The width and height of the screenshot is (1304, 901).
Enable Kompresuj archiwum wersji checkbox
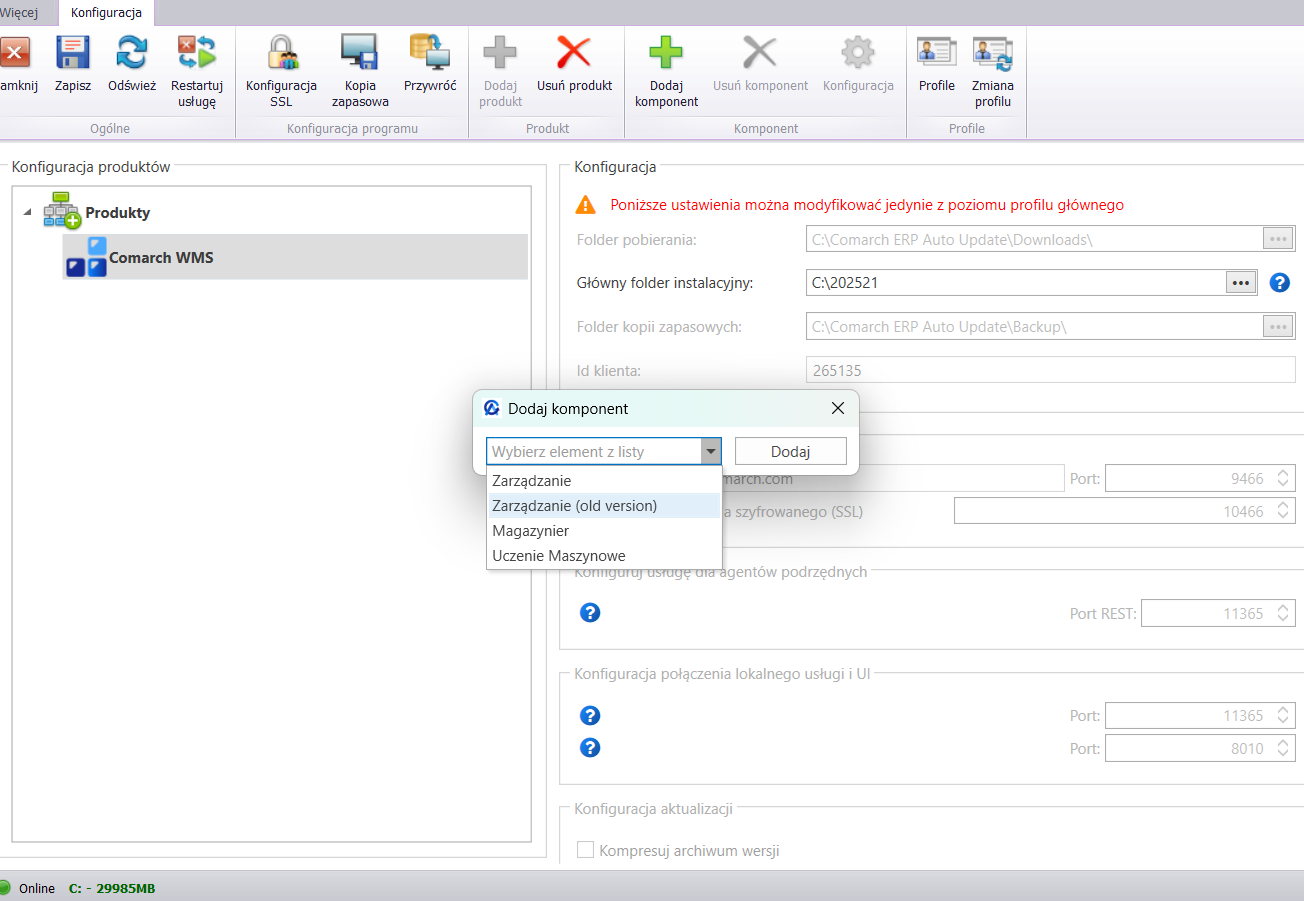(586, 851)
